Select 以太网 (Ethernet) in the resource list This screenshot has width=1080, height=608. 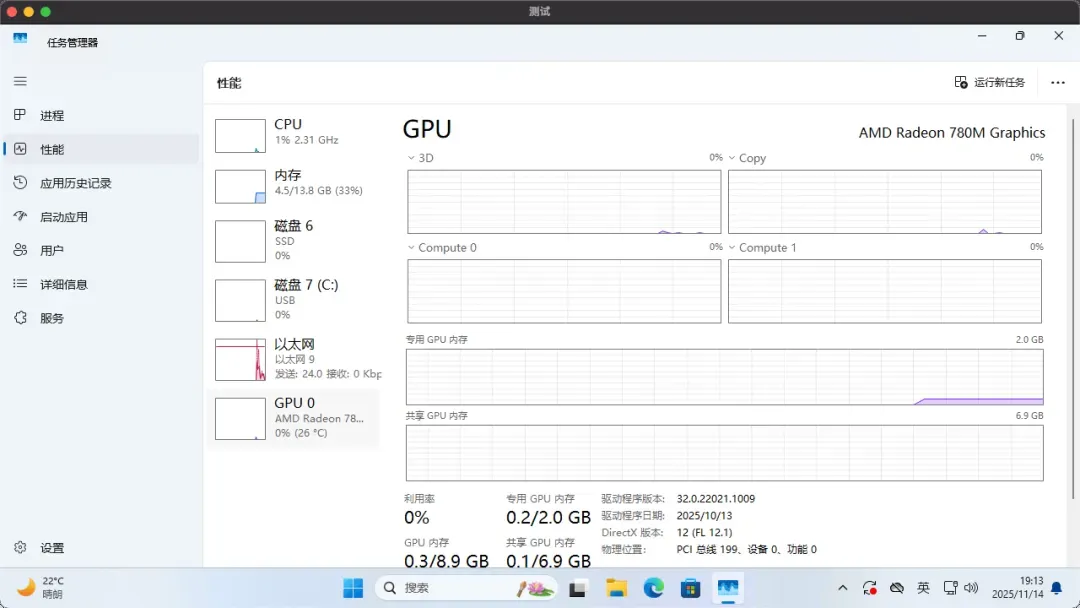pyautogui.click(x=296, y=359)
